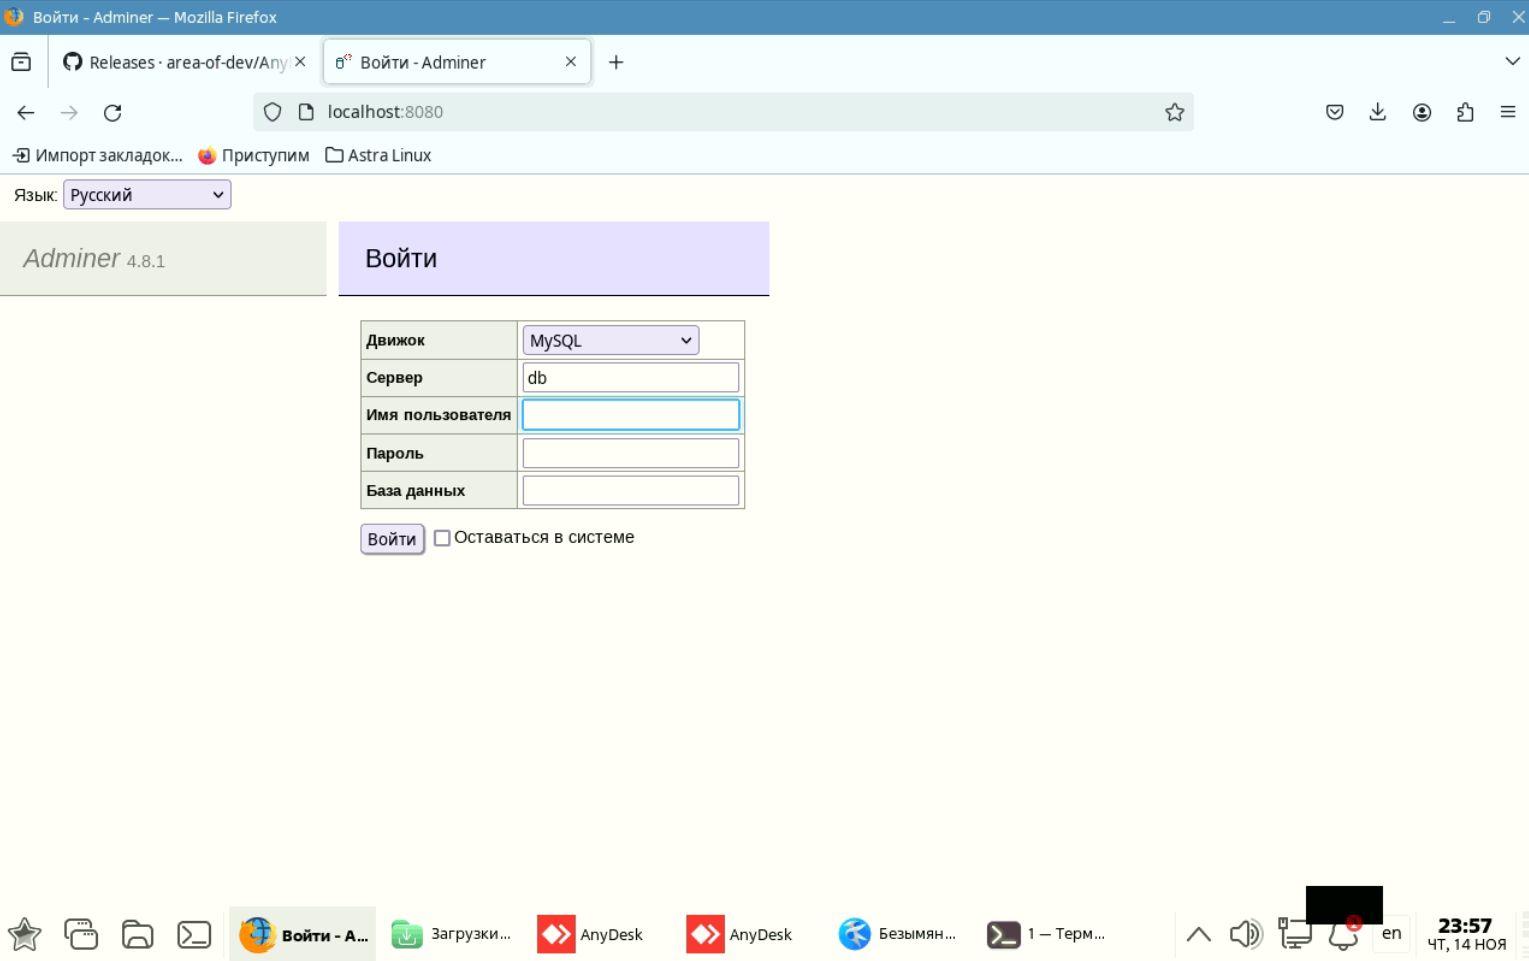Switch to the second AnyDesk taskbar window

click(749, 934)
